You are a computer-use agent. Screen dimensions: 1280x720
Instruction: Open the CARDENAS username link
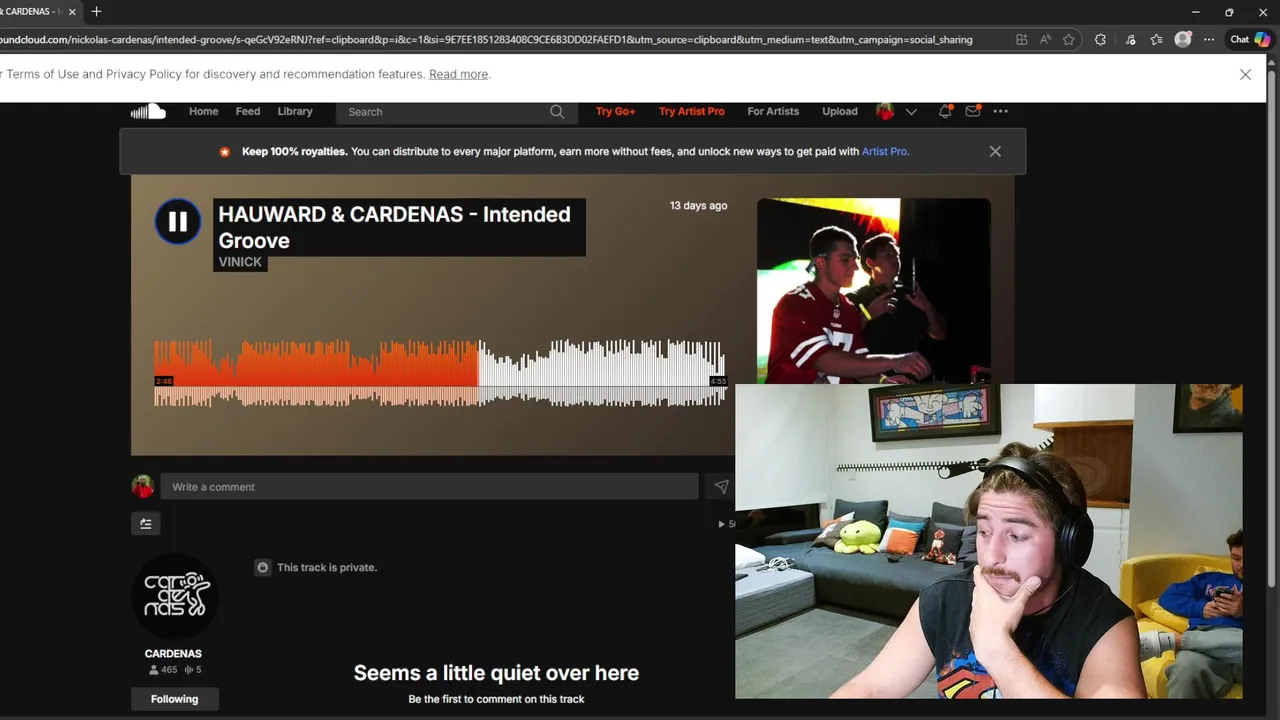coord(173,654)
